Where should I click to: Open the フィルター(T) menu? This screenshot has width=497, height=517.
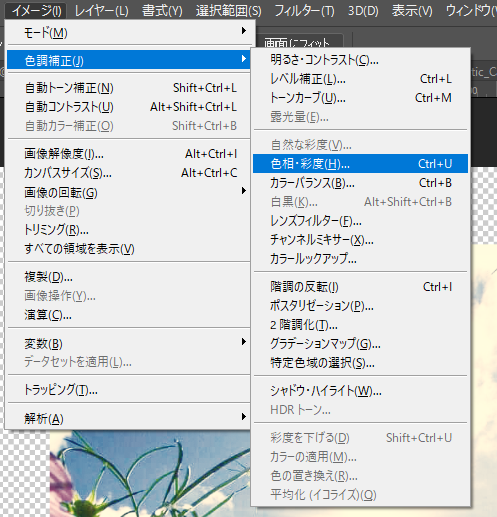(x=304, y=11)
